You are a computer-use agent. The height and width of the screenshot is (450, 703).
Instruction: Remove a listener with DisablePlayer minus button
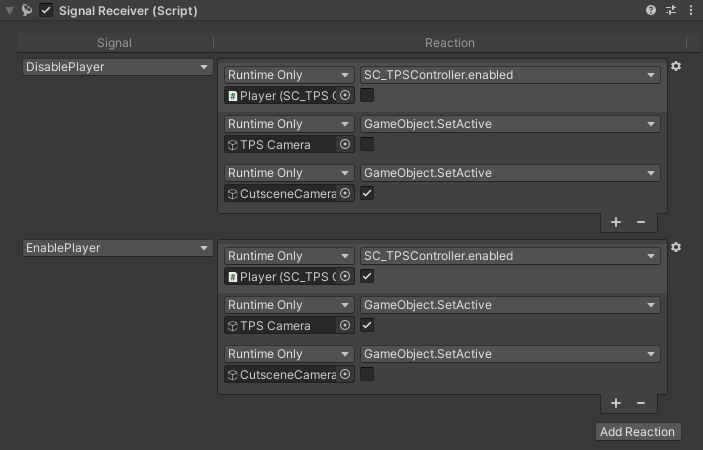pyautogui.click(x=641, y=222)
